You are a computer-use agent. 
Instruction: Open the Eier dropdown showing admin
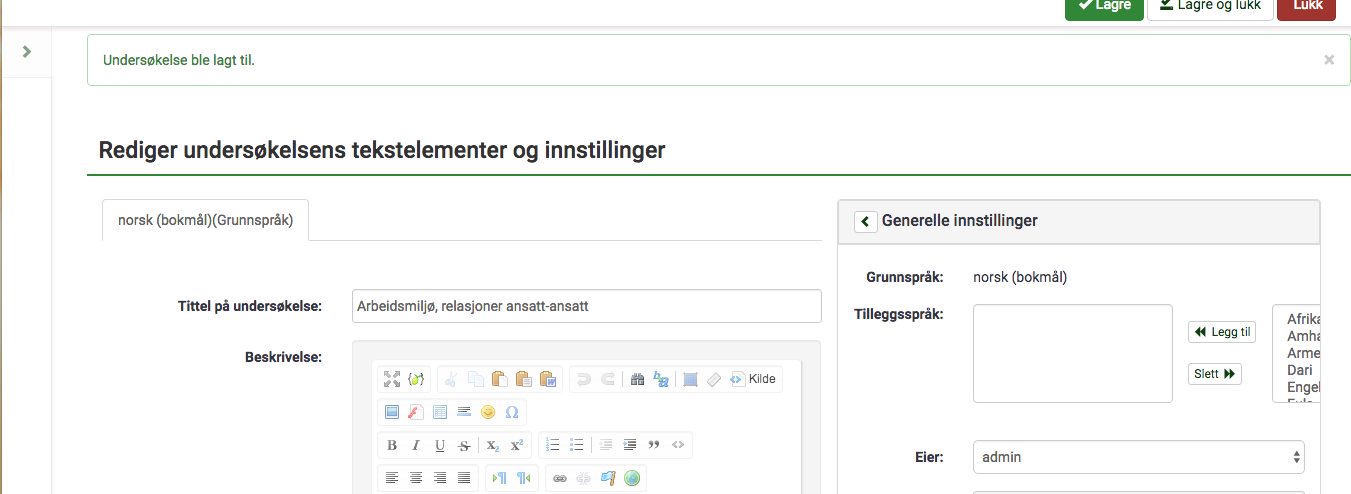1139,457
